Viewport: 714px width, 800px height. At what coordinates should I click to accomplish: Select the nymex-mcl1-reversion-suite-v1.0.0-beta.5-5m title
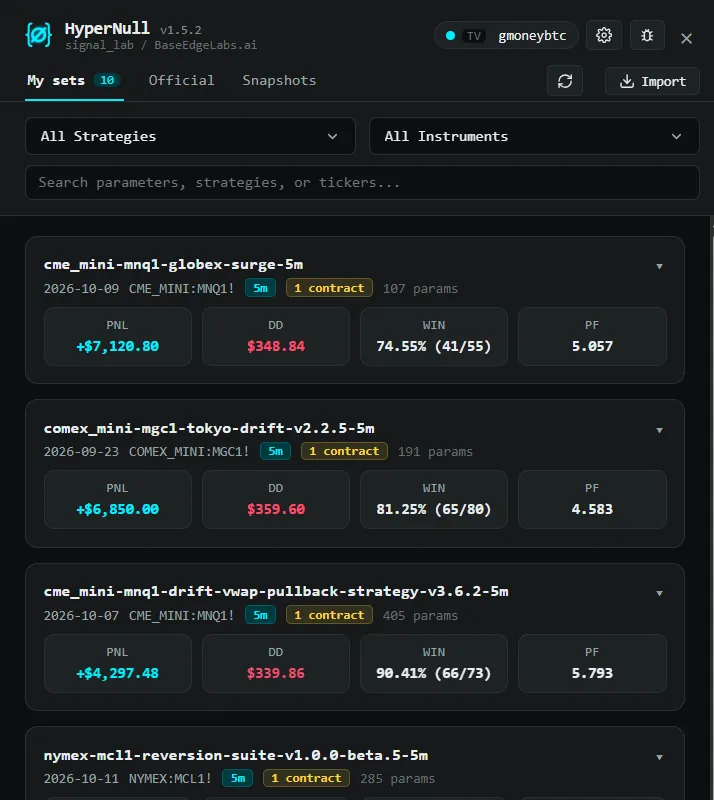(236, 755)
